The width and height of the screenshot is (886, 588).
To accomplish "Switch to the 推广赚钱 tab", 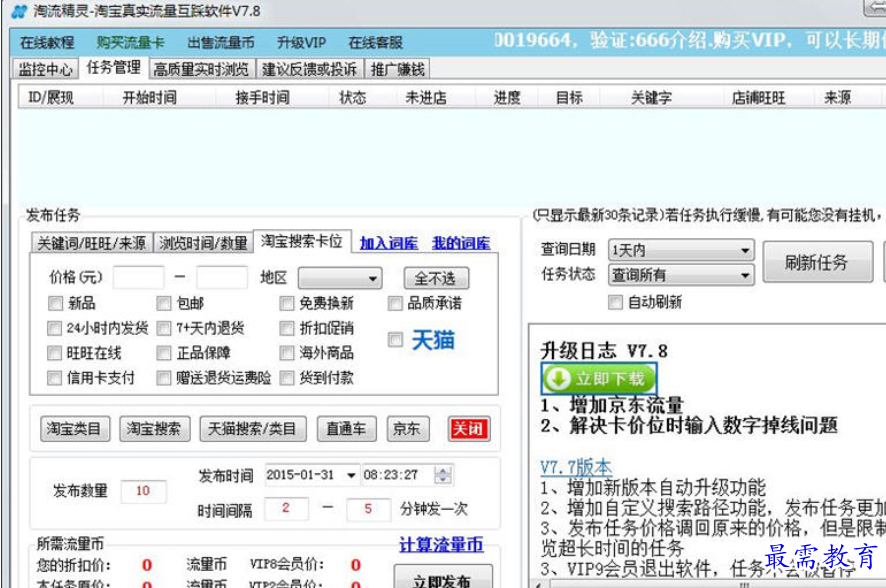I will coord(397,69).
